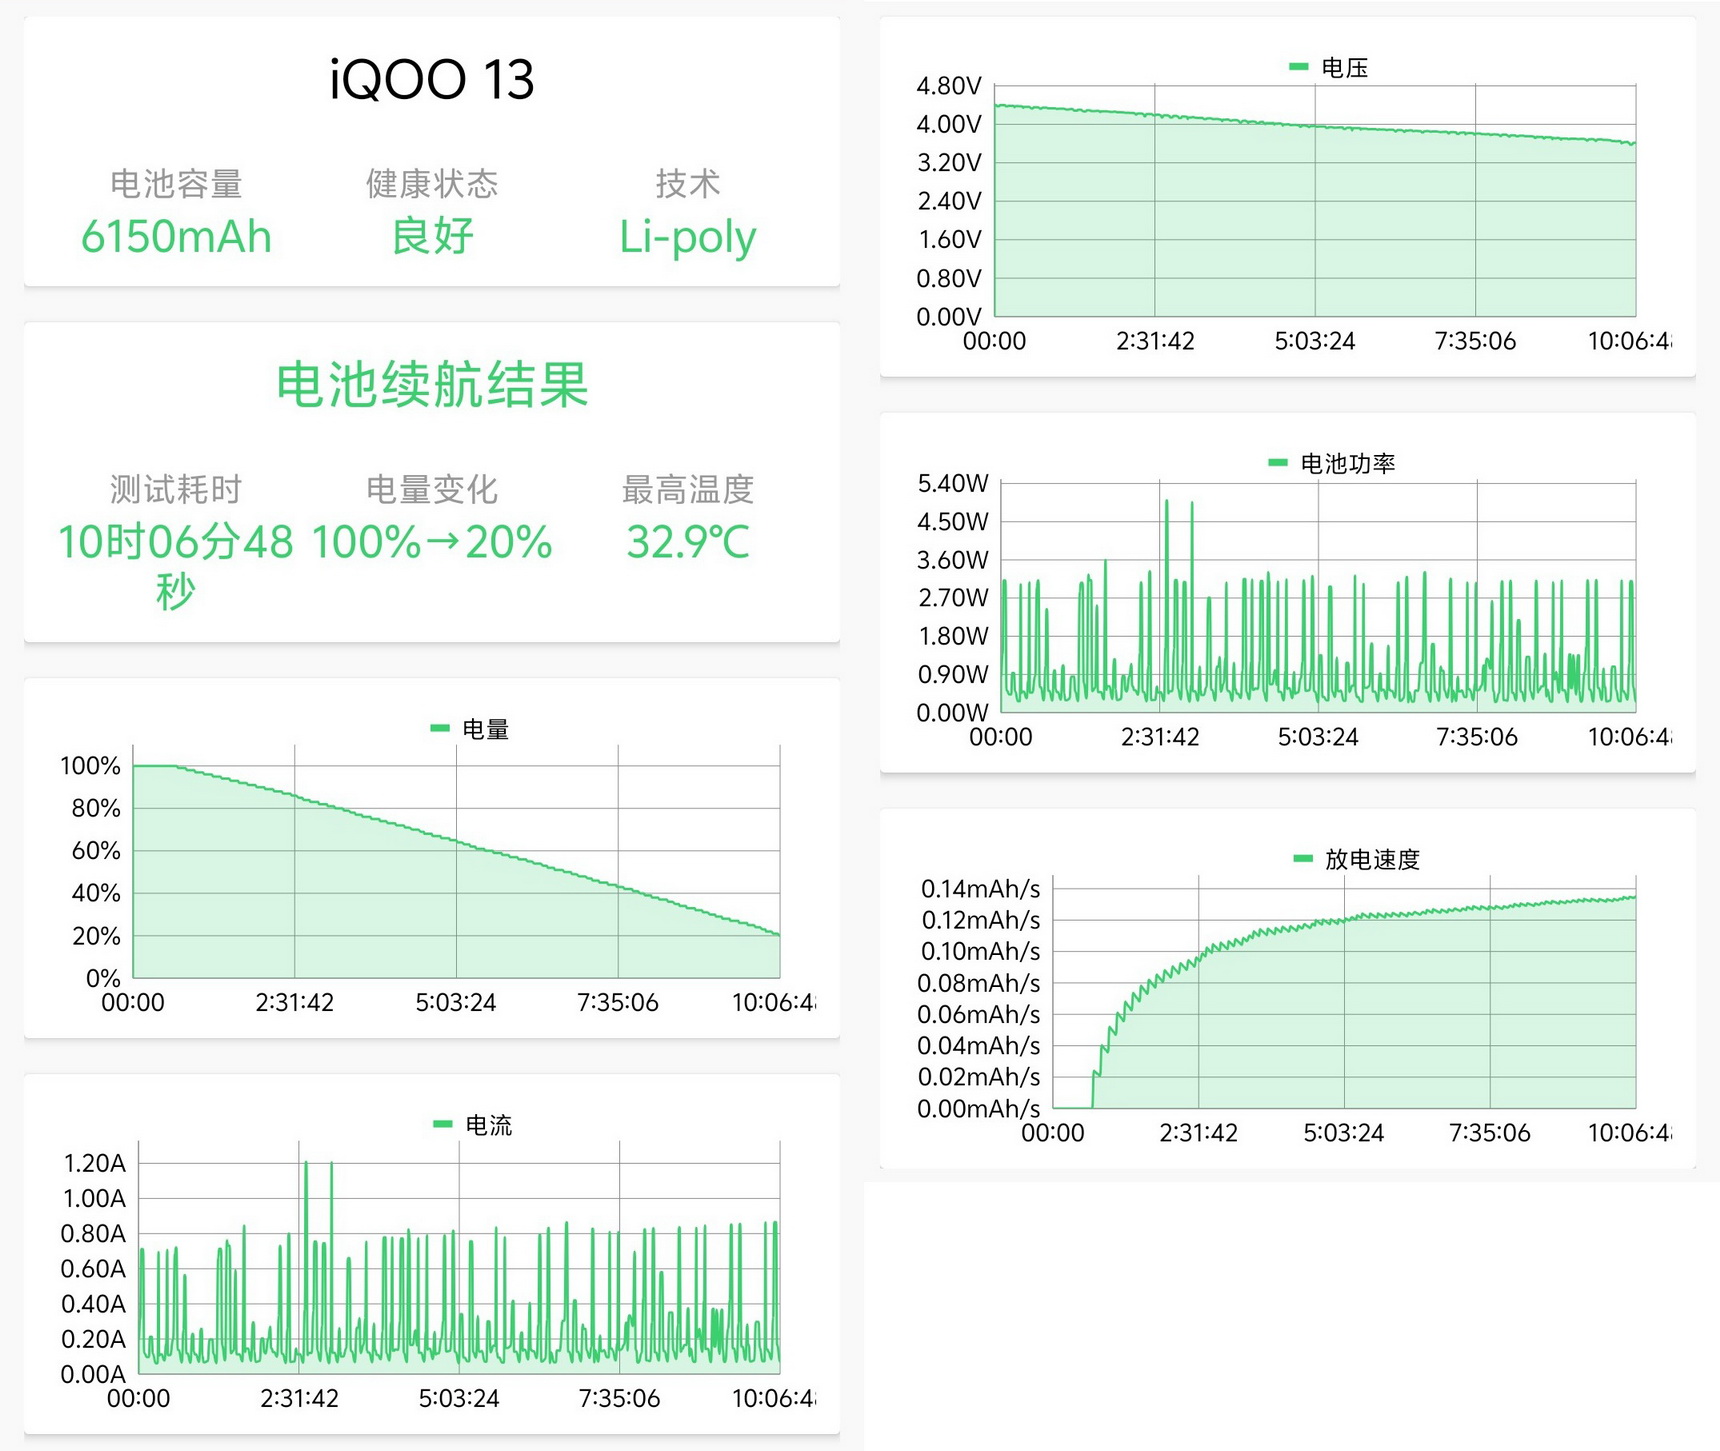Click the 0.06mAh/s axis label
This screenshot has width=1720, height=1451.
coord(980,1014)
